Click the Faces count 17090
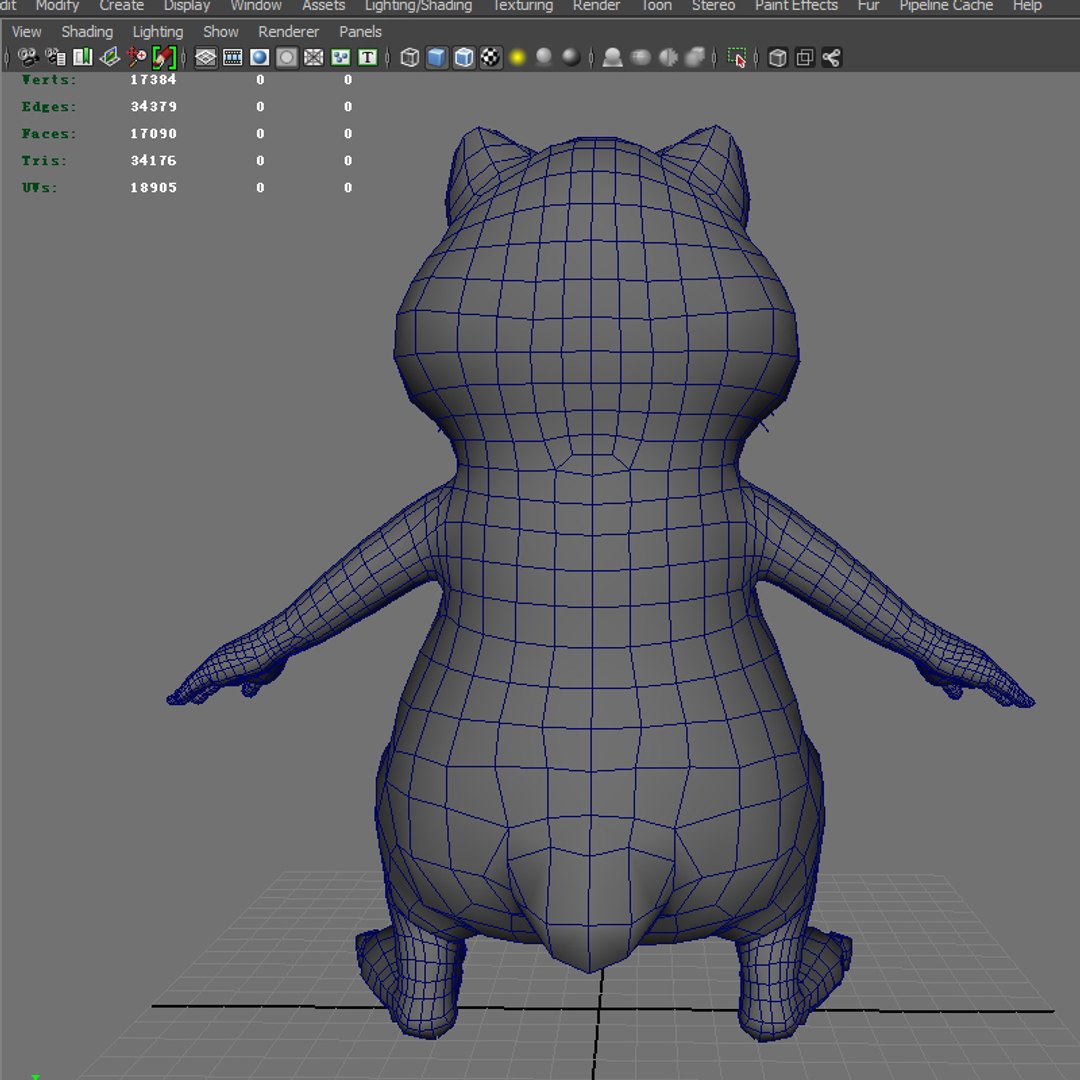 pyautogui.click(x=154, y=134)
